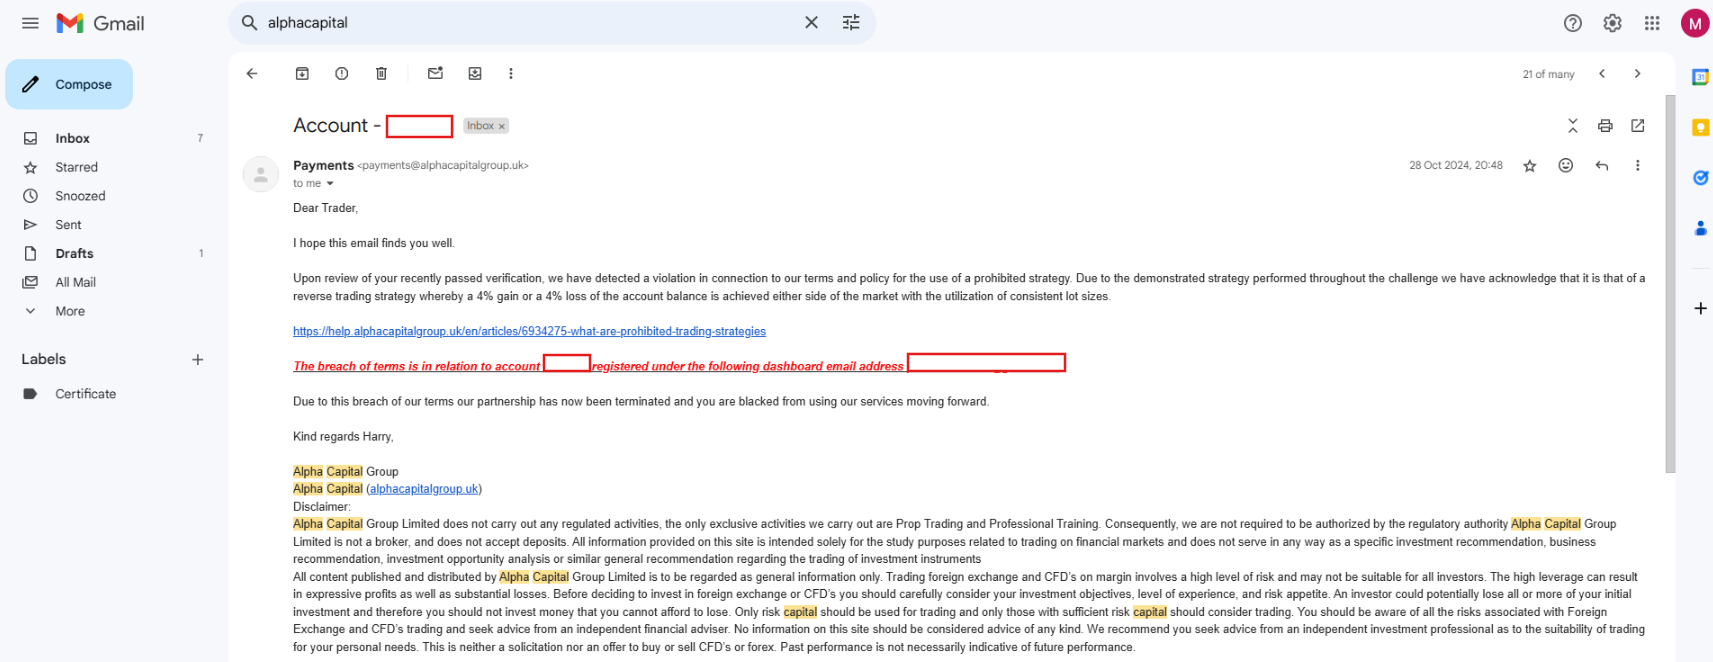Screen dimensions: 1713x662
Task: Go to the newer message
Action: [1602, 73]
